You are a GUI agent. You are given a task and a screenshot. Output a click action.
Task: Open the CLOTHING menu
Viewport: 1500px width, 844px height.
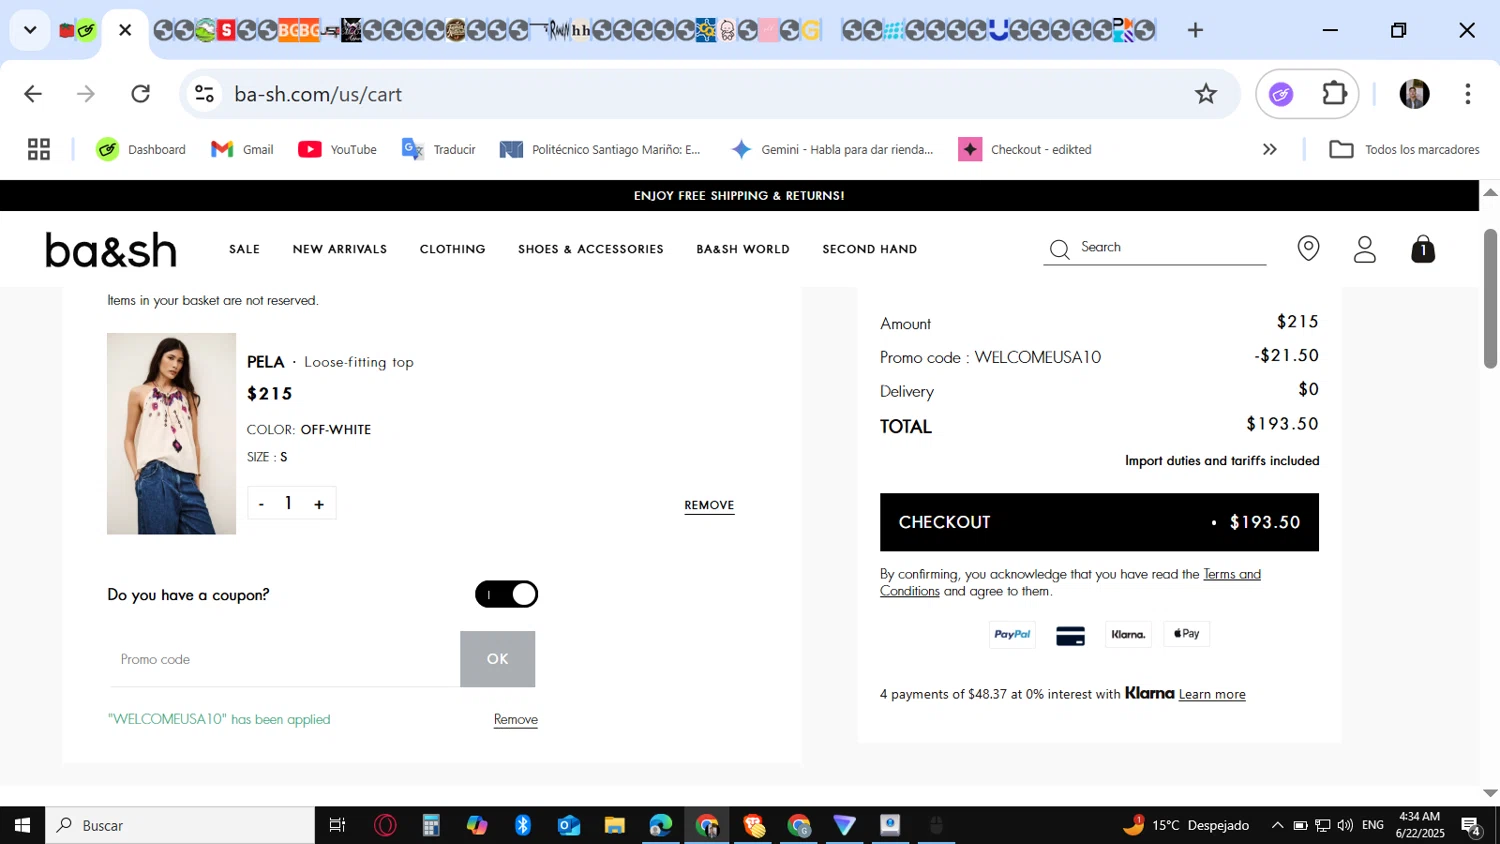[x=452, y=249]
